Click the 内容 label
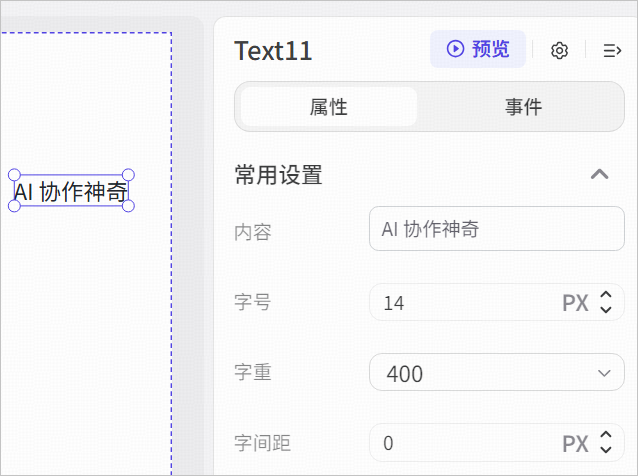Viewport: 638px width, 476px height. pyautogui.click(x=253, y=232)
